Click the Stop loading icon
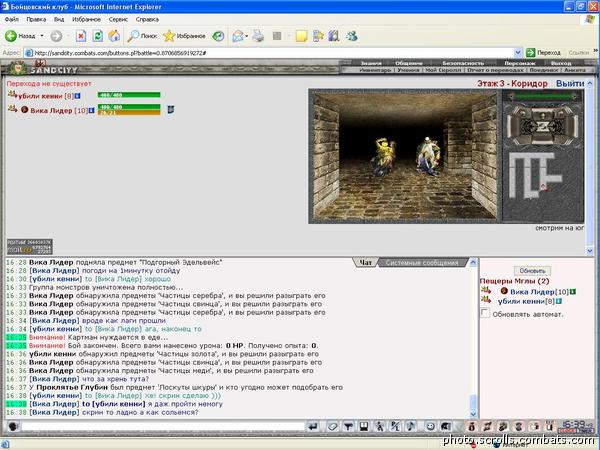Image resolution: width=600 pixels, height=450 pixels. click(x=81, y=36)
